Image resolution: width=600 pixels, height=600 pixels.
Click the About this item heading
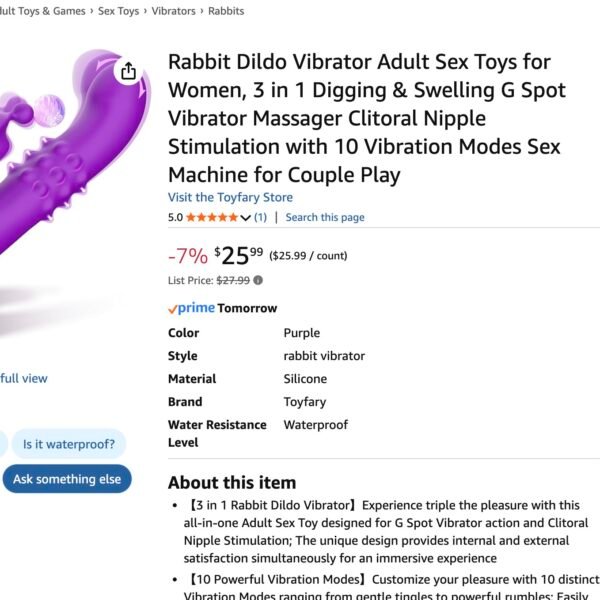pos(232,483)
